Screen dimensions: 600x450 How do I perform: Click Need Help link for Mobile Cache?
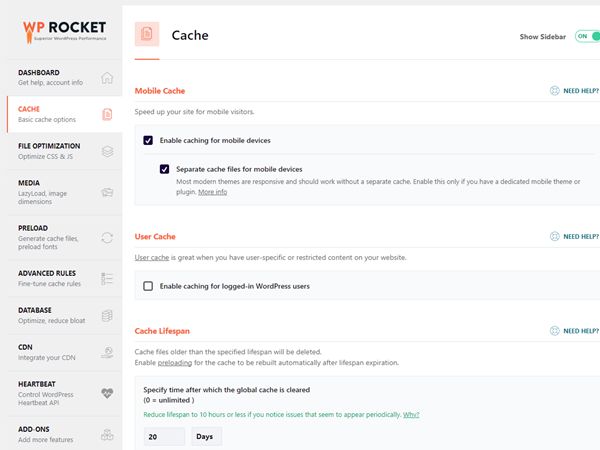click(x=581, y=91)
